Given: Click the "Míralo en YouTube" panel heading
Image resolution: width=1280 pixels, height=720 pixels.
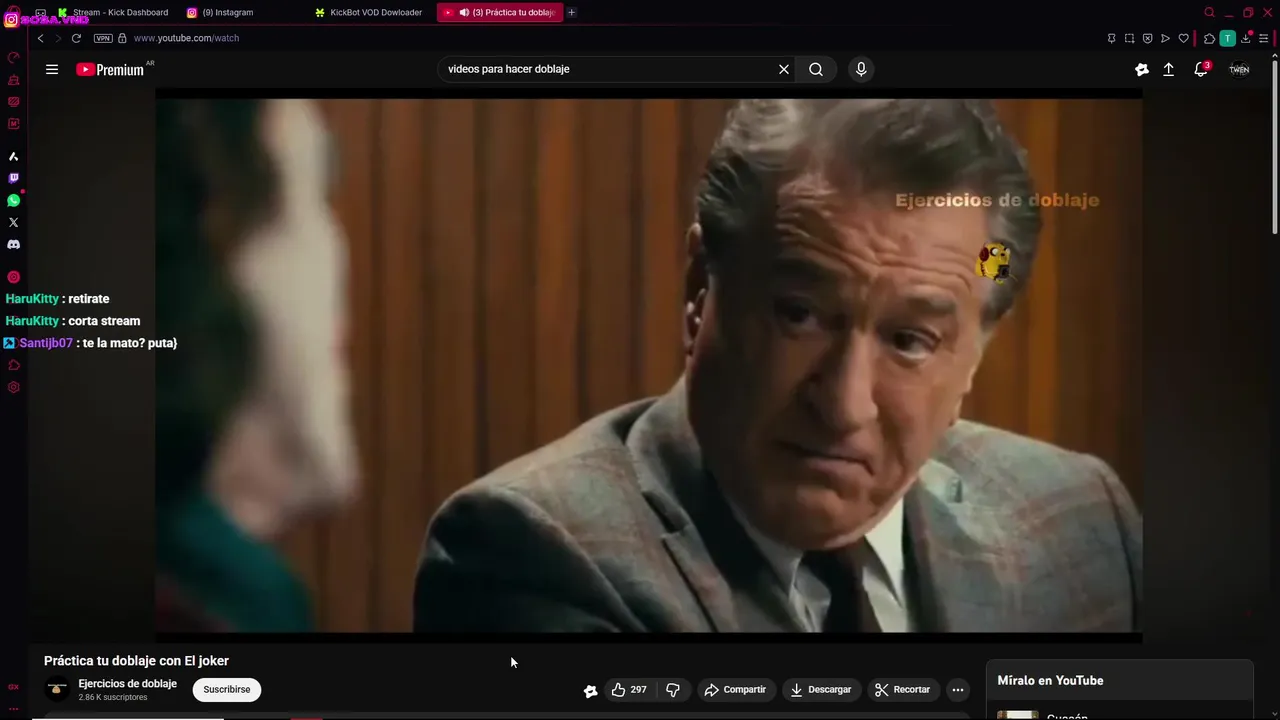Looking at the screenshot, I should click(x=1050, y=680).
